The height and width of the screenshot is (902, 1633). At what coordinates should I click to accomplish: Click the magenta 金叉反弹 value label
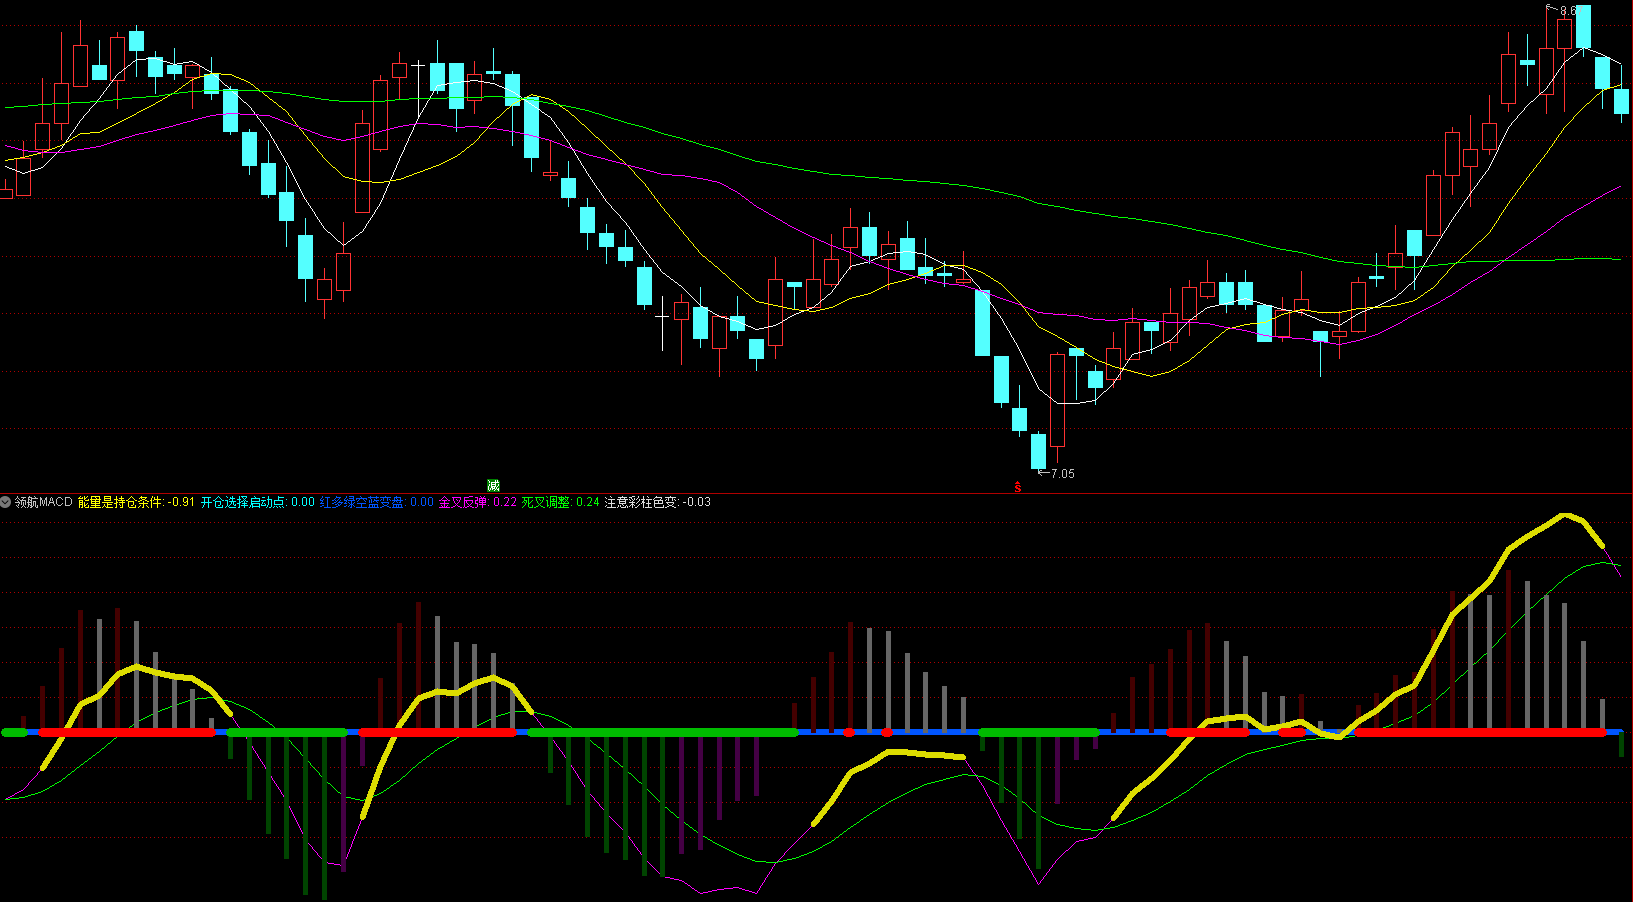coord(478,502)
